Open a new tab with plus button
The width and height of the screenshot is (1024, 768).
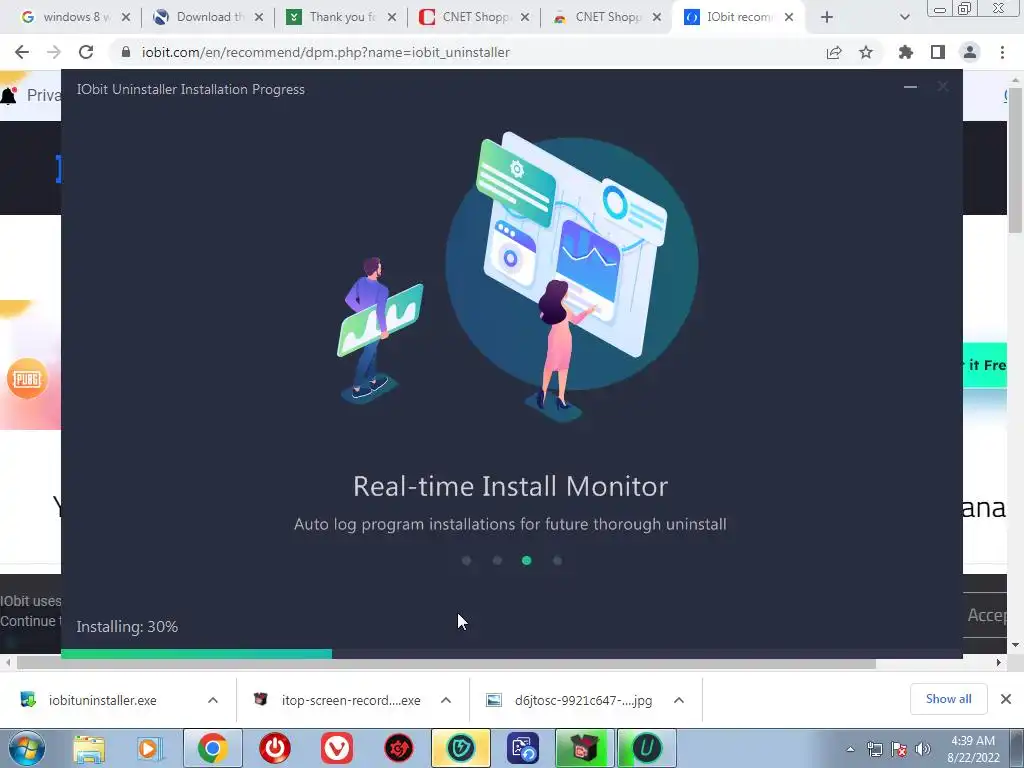tap(827, 17)
